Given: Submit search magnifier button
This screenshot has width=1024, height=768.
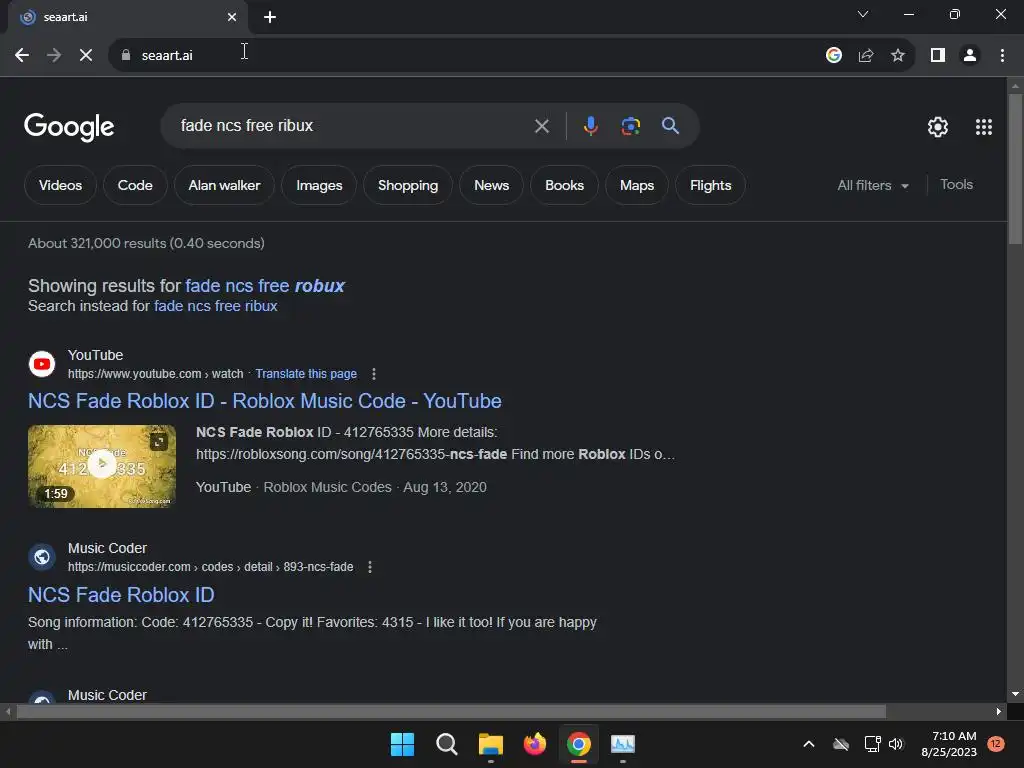Looking at the screenshot, I should [x=670, y=126].
